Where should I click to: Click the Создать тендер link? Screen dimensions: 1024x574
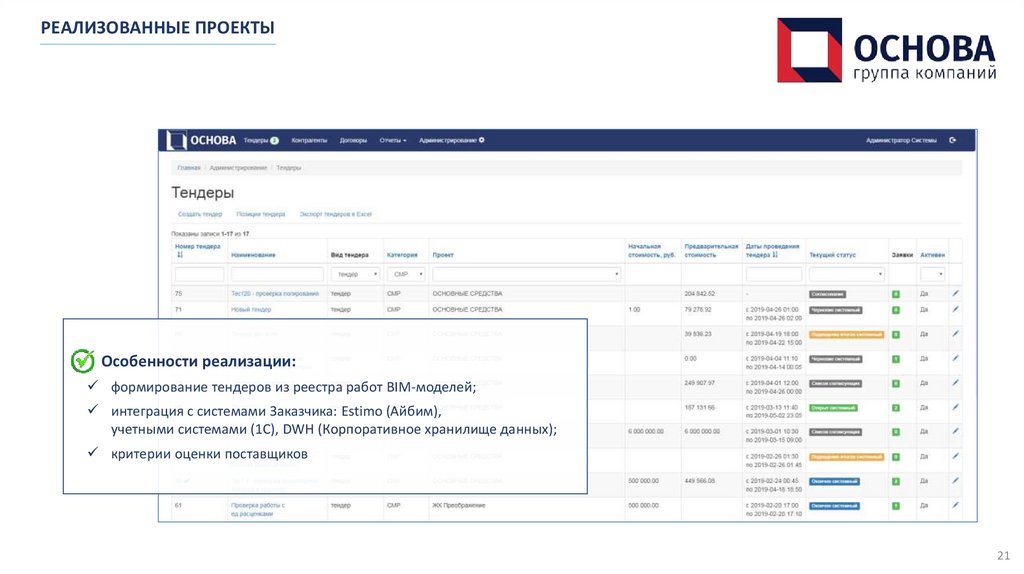(199, 214)
